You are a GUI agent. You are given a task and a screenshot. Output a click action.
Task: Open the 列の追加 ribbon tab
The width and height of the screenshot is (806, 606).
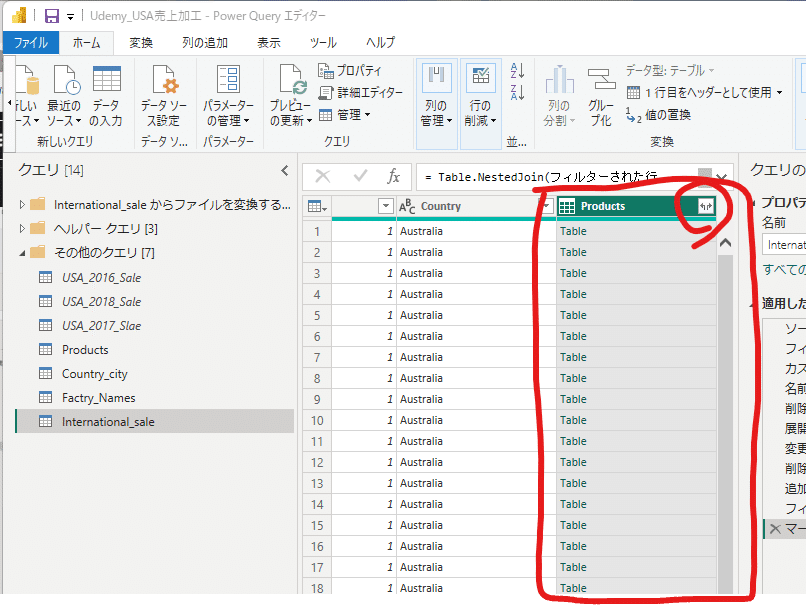[x=205, y=43]
